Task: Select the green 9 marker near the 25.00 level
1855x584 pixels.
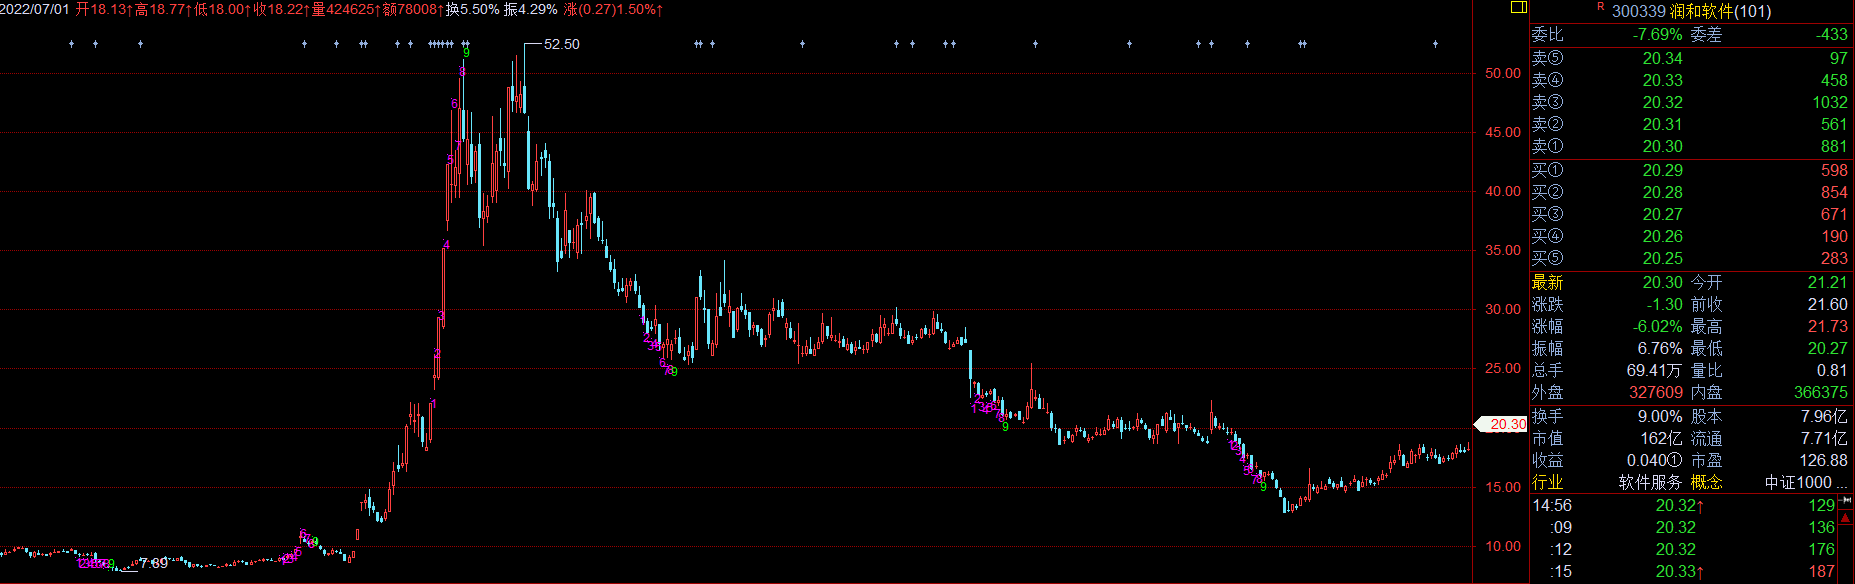Action: pyautogui.click(x=673, y=372)
